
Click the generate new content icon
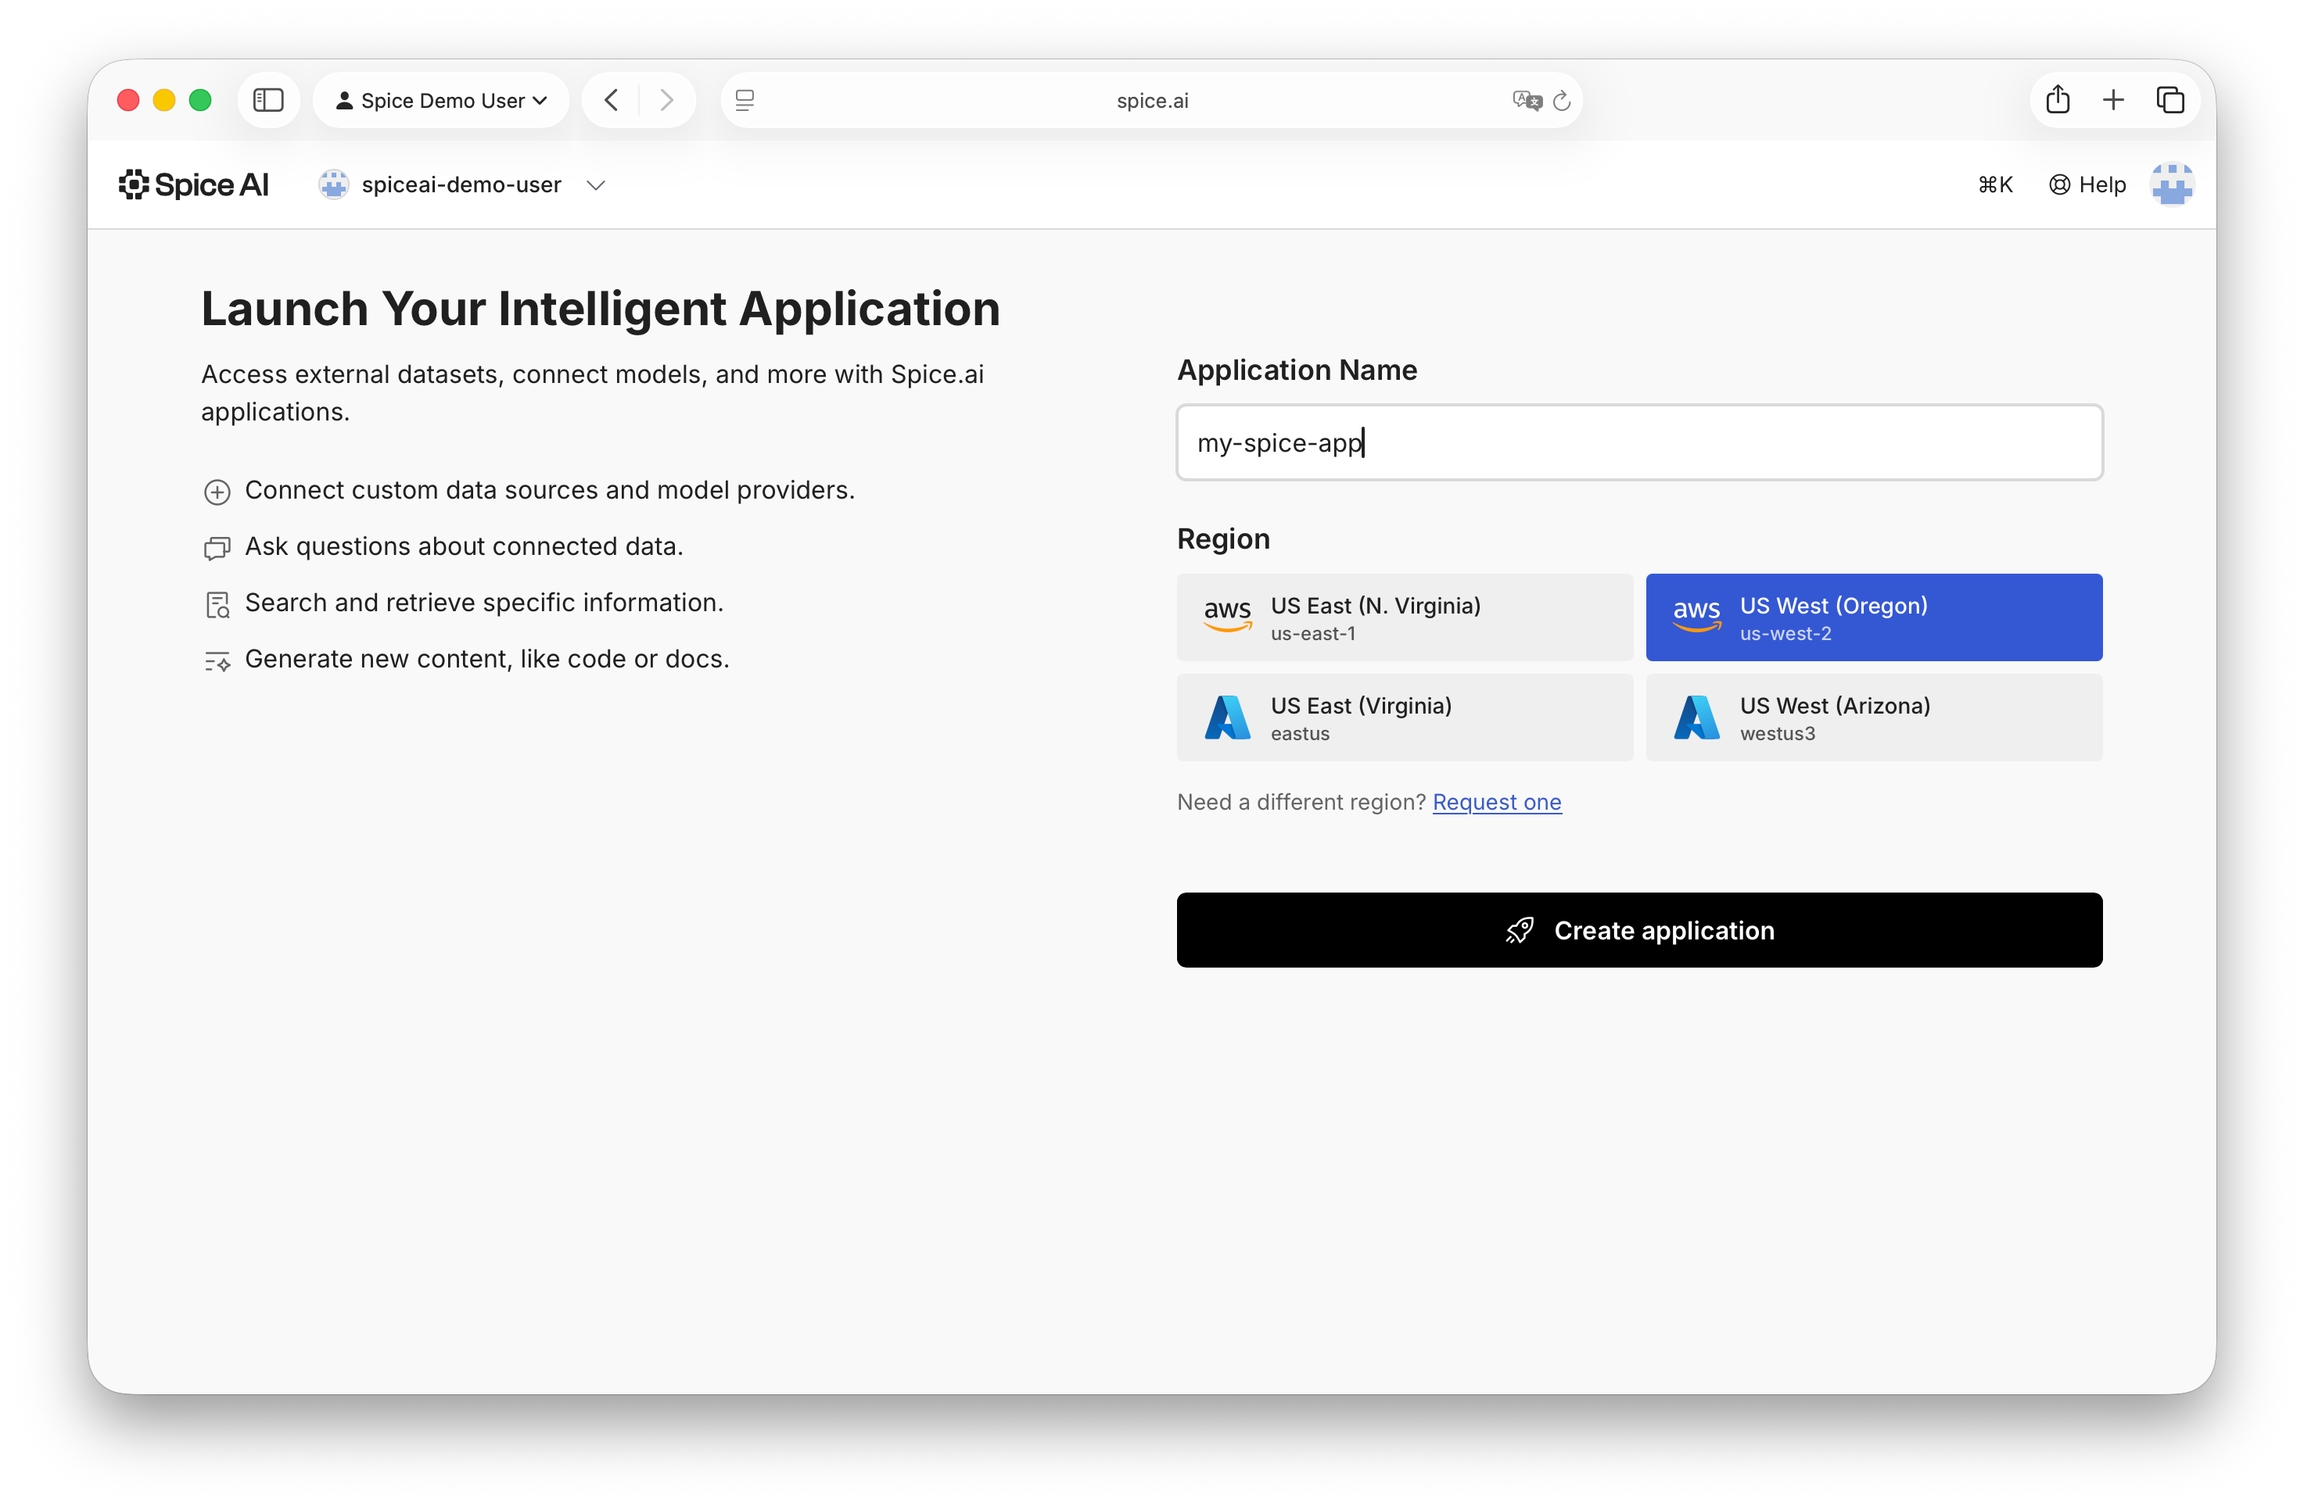pos(216,660)
